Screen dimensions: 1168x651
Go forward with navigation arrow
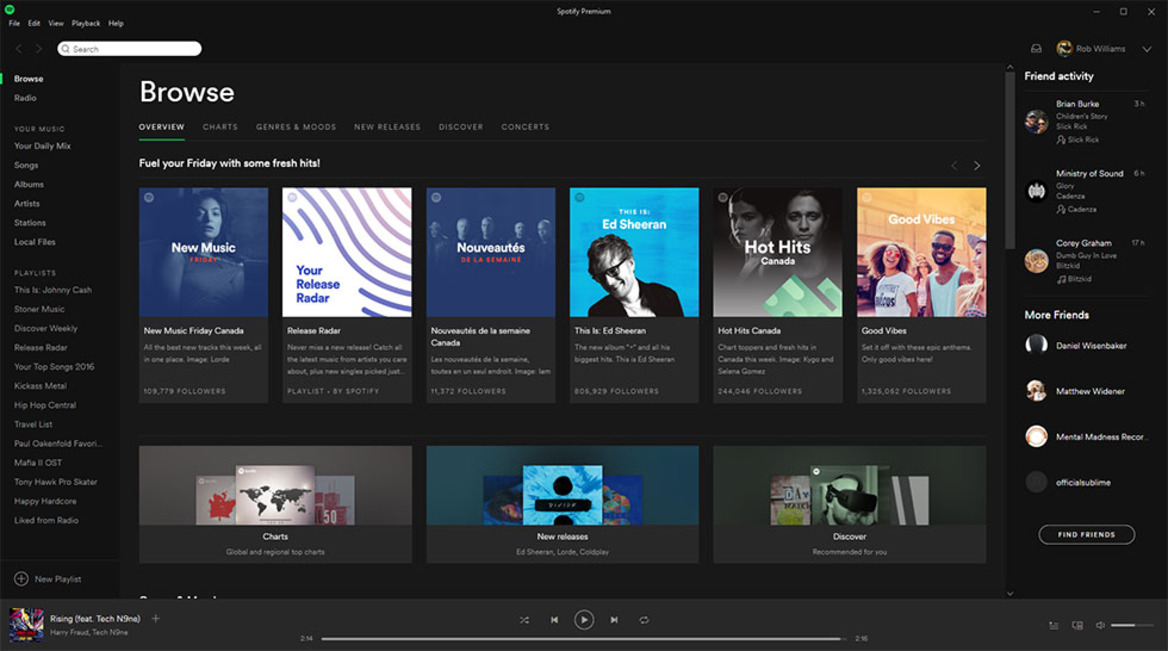click(39, 49)
